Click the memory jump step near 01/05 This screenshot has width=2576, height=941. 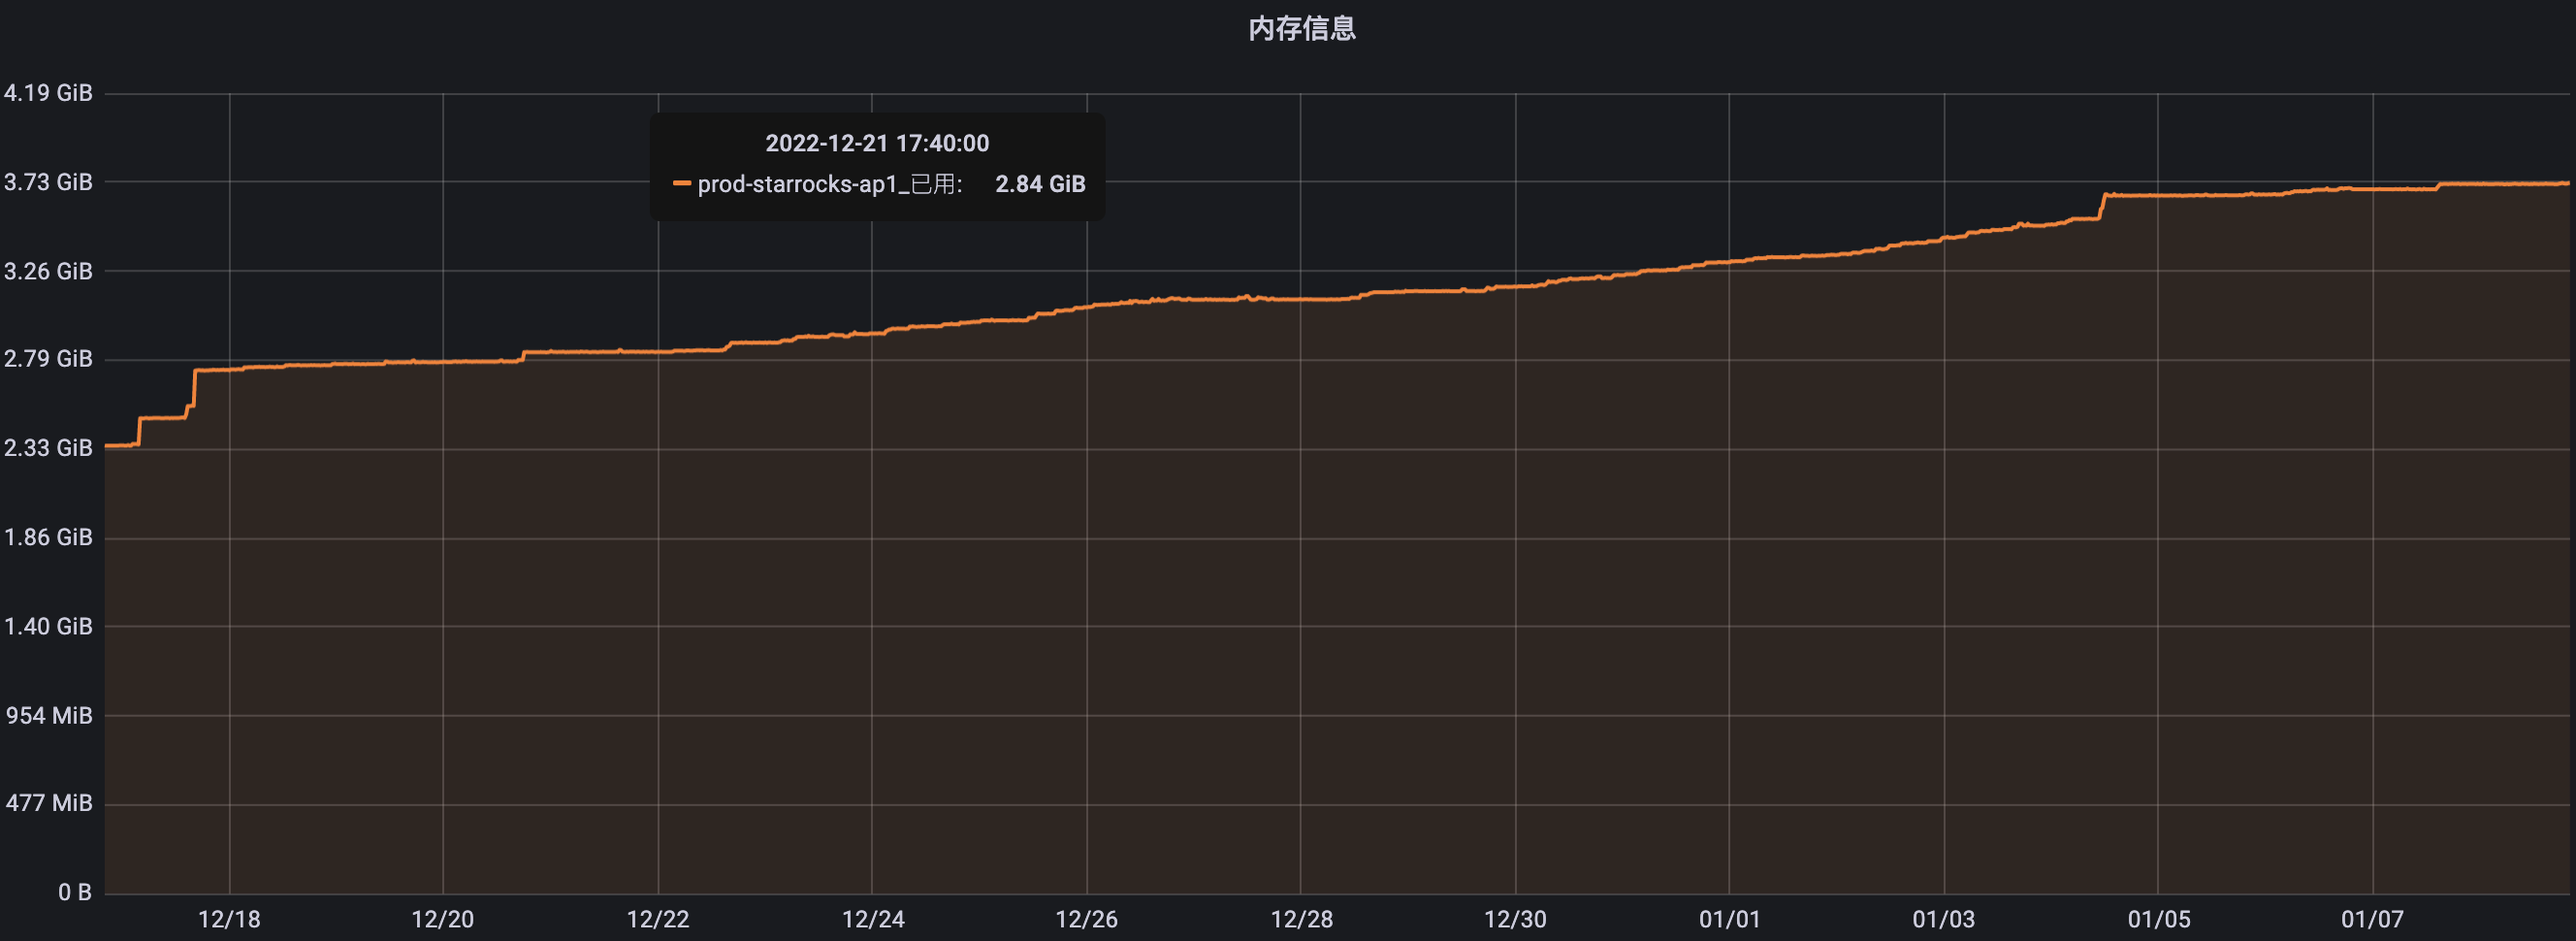coord(2103,206)
